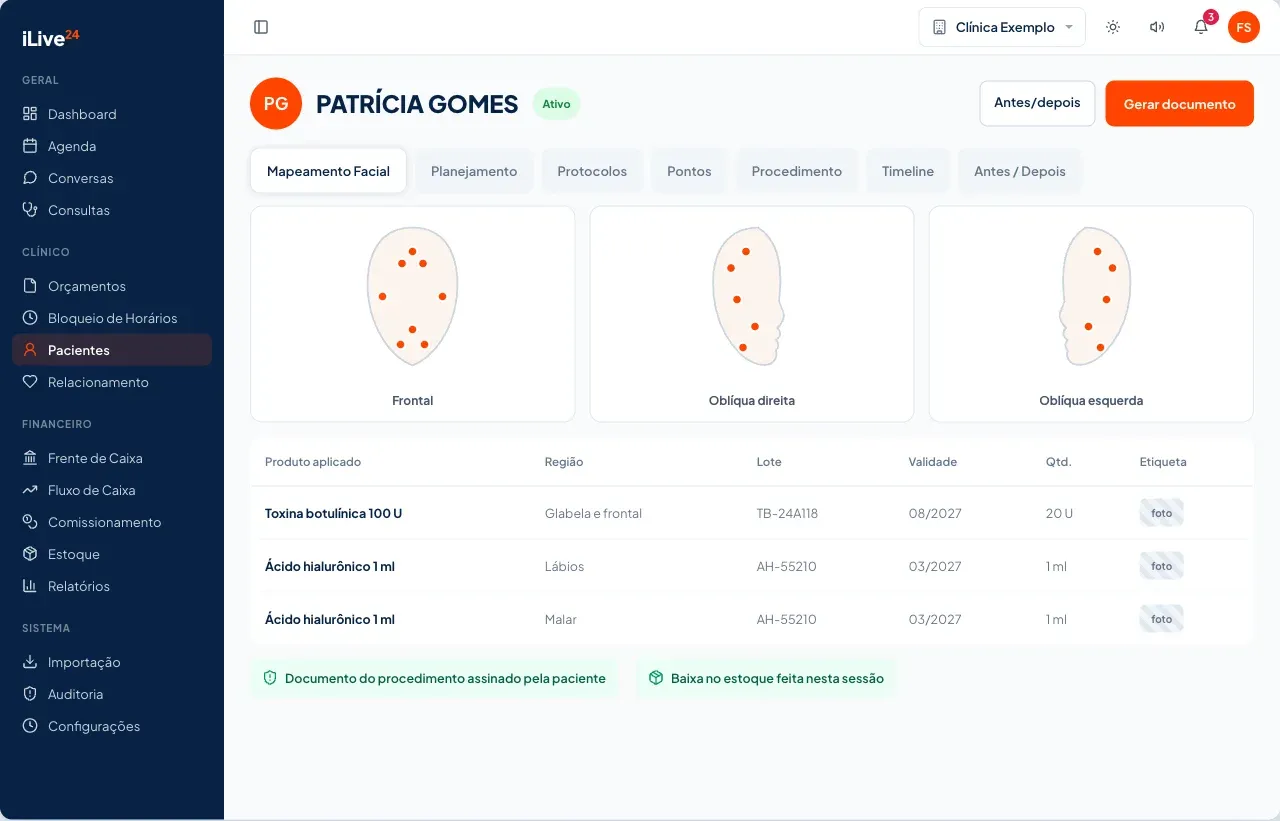This screenshot has width=1280, height=821.
Task: Switch to the Planejamento tab
Action: pyautogui.click(x=474, y=171)
